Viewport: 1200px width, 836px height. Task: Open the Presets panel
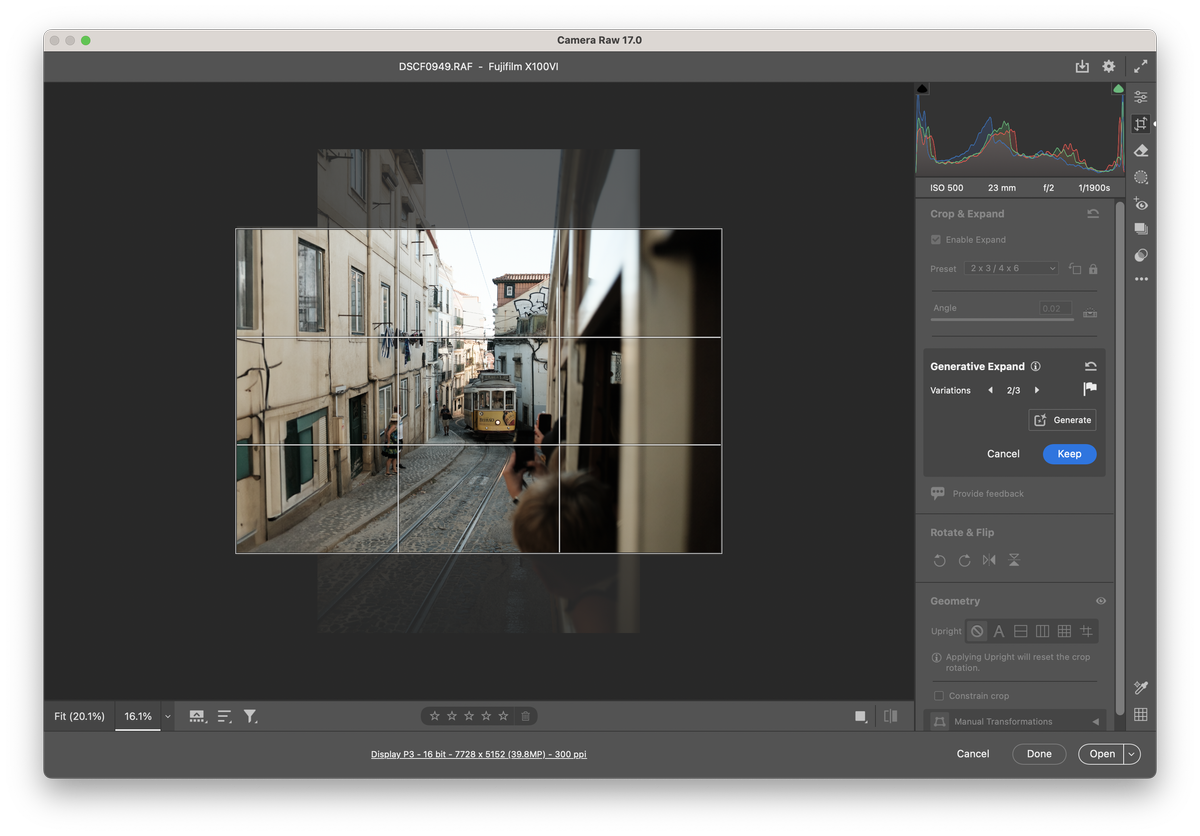[x=1140, y=228]
